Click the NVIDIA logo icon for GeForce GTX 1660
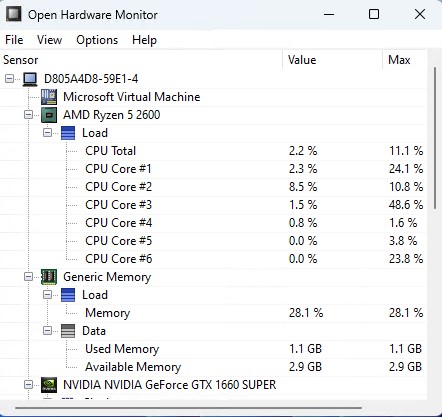The width and height of the screenshot is (442, 417). coord(49,385)
